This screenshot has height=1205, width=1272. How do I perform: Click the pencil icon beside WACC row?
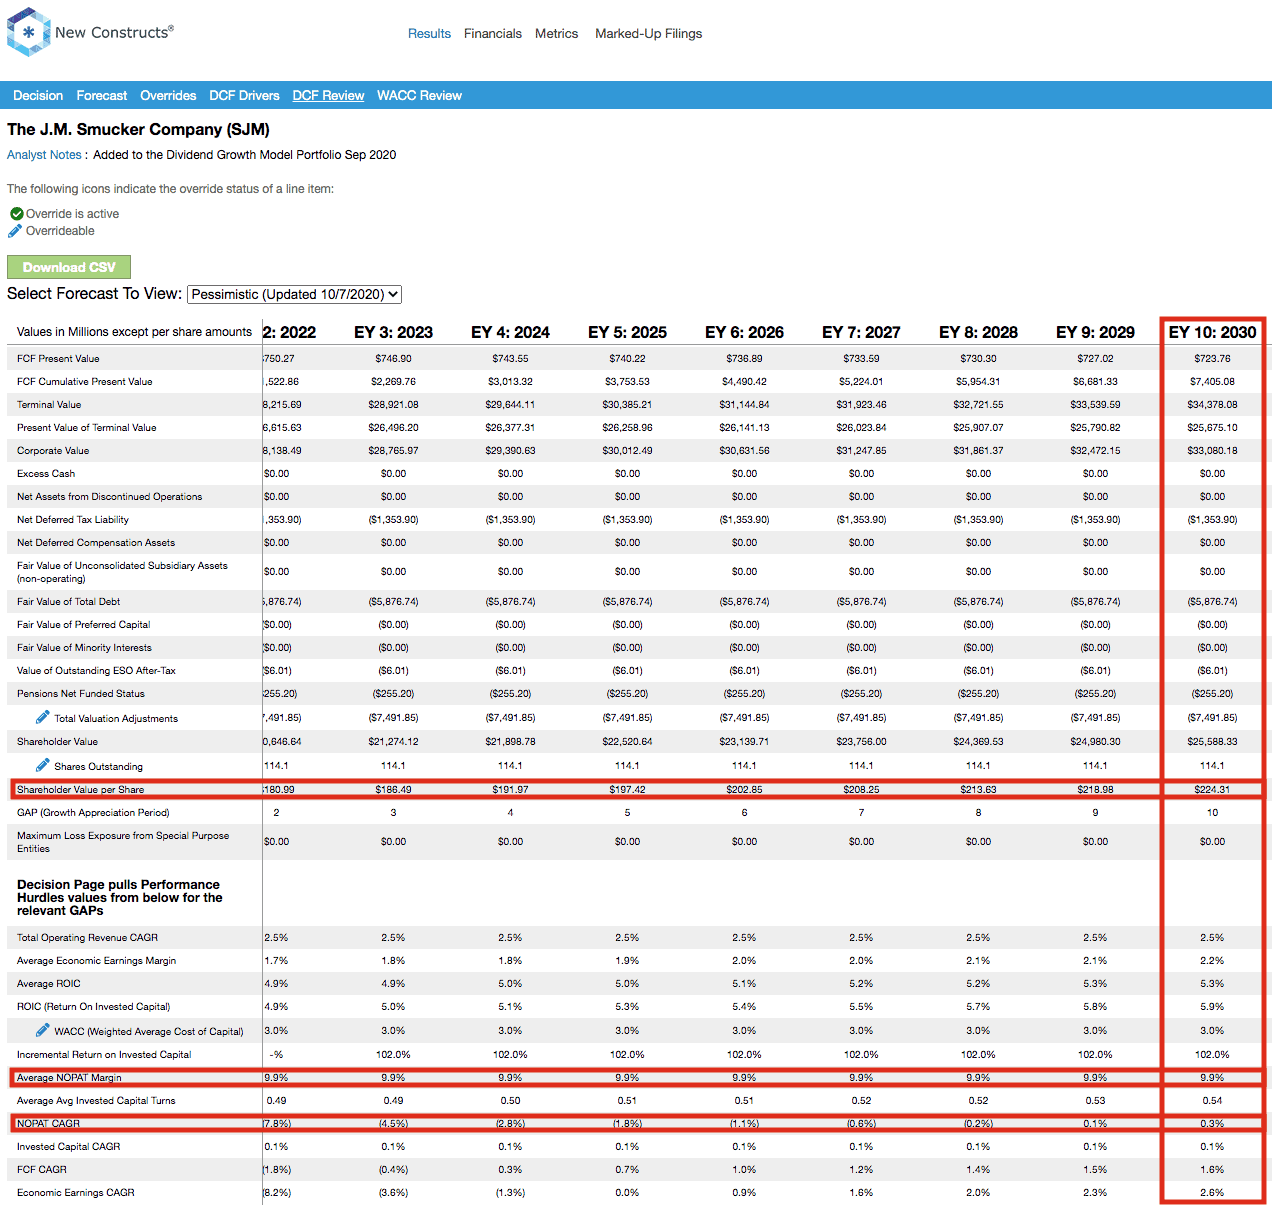(42, 1030)
